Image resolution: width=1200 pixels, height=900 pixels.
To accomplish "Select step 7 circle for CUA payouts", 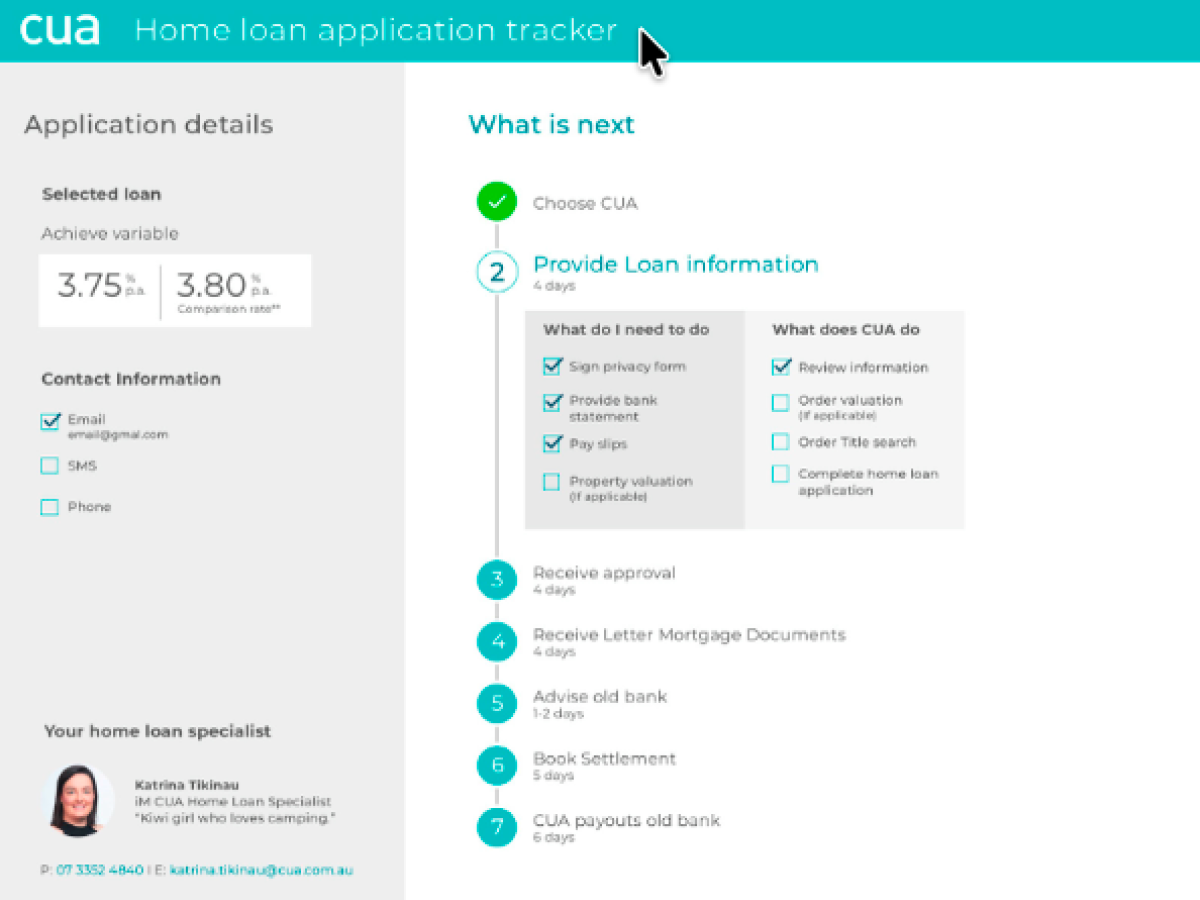I will tap(497, 827).
